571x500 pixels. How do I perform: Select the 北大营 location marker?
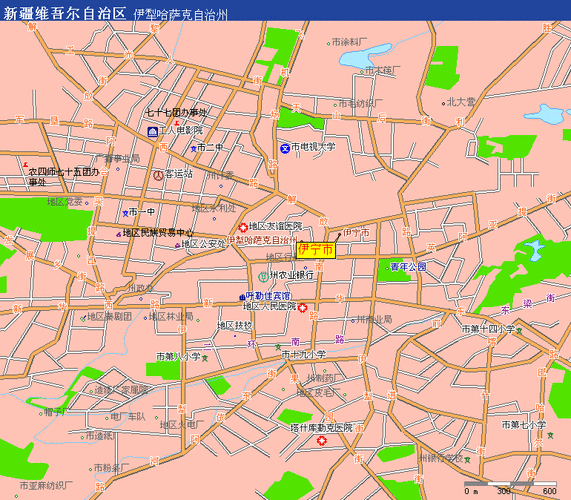click(443, 104)
